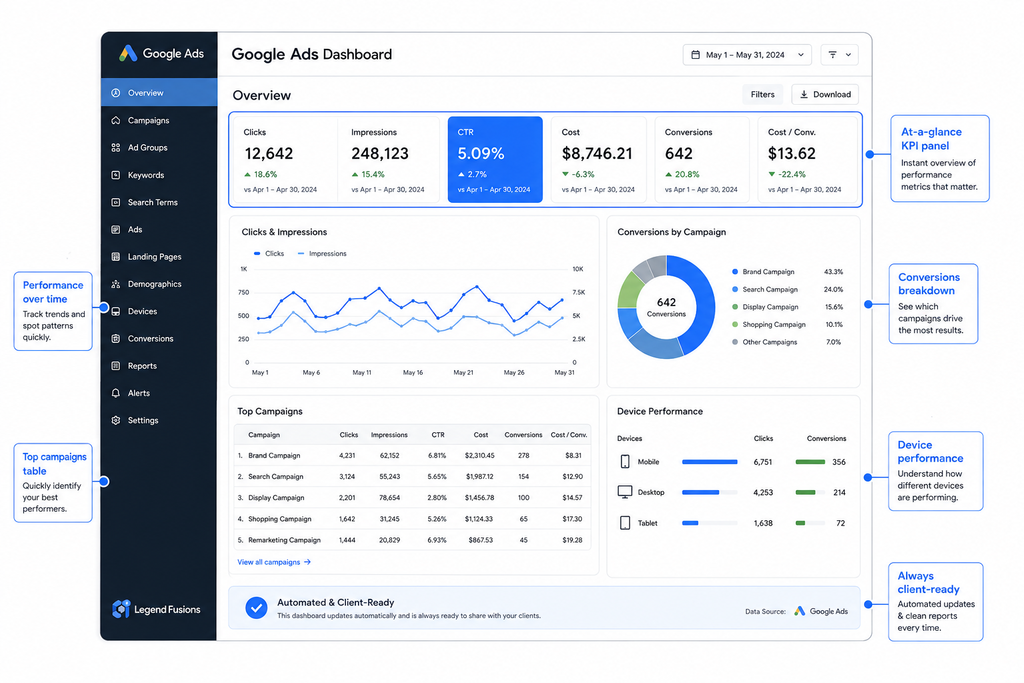Click the Google Ads logo icon in the sidebar
This screenshot has width=1024, height=683.
point(128,54)
